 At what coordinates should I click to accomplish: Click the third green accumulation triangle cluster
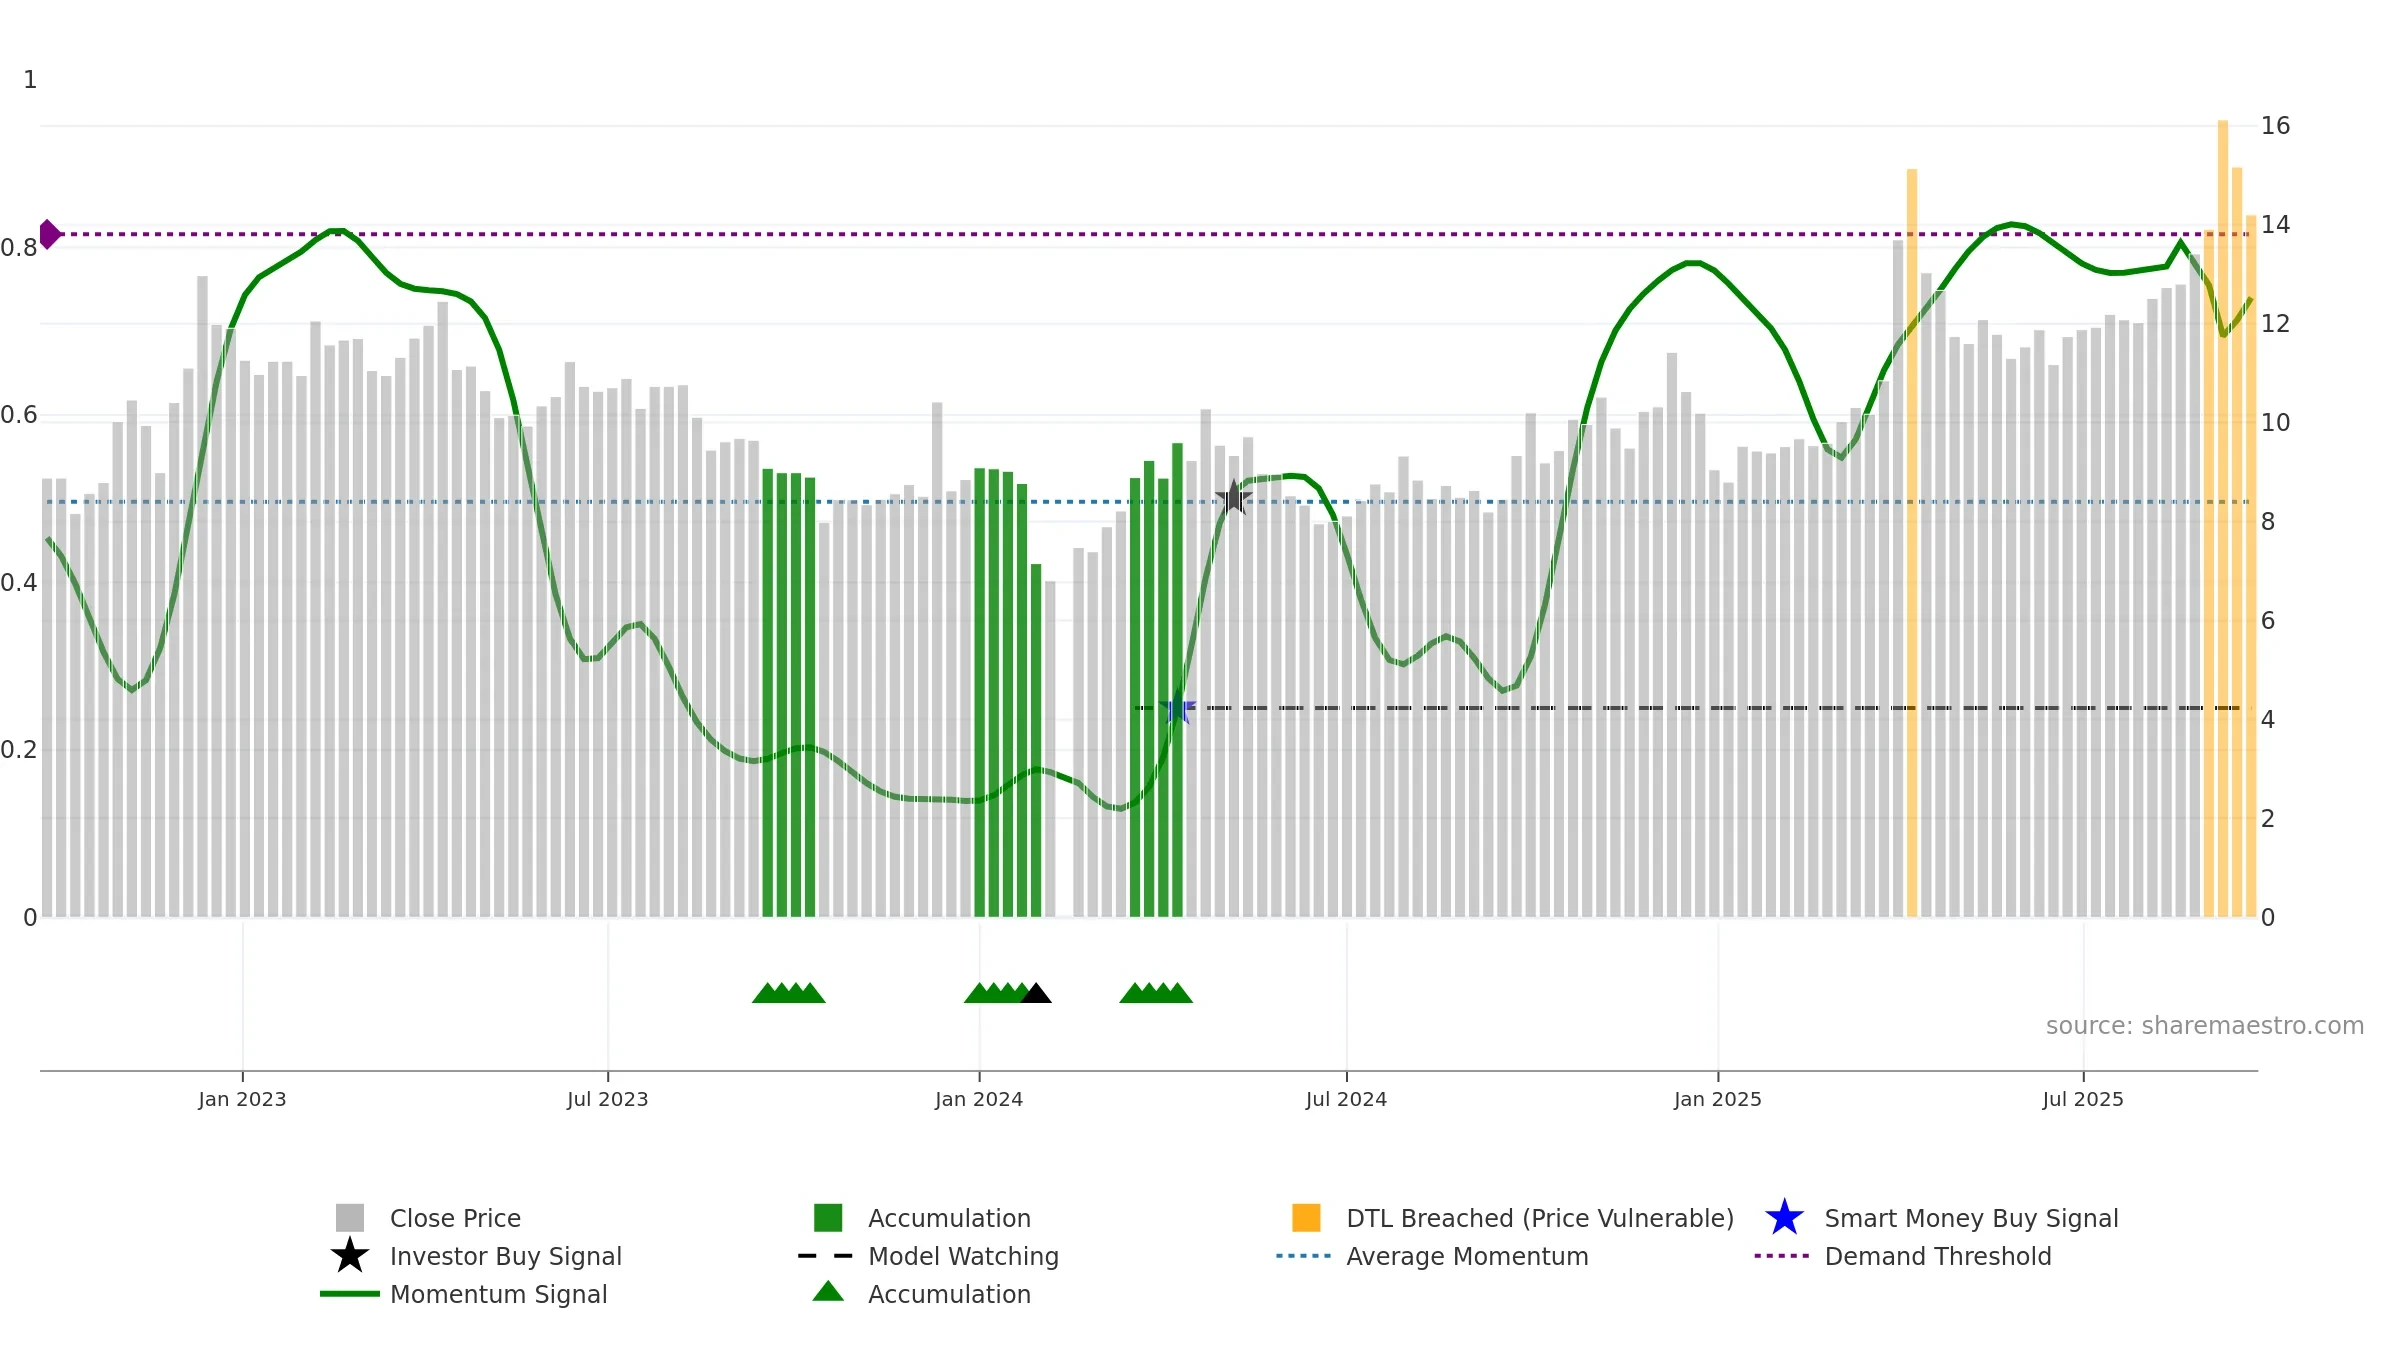[x=1156, y=993]
